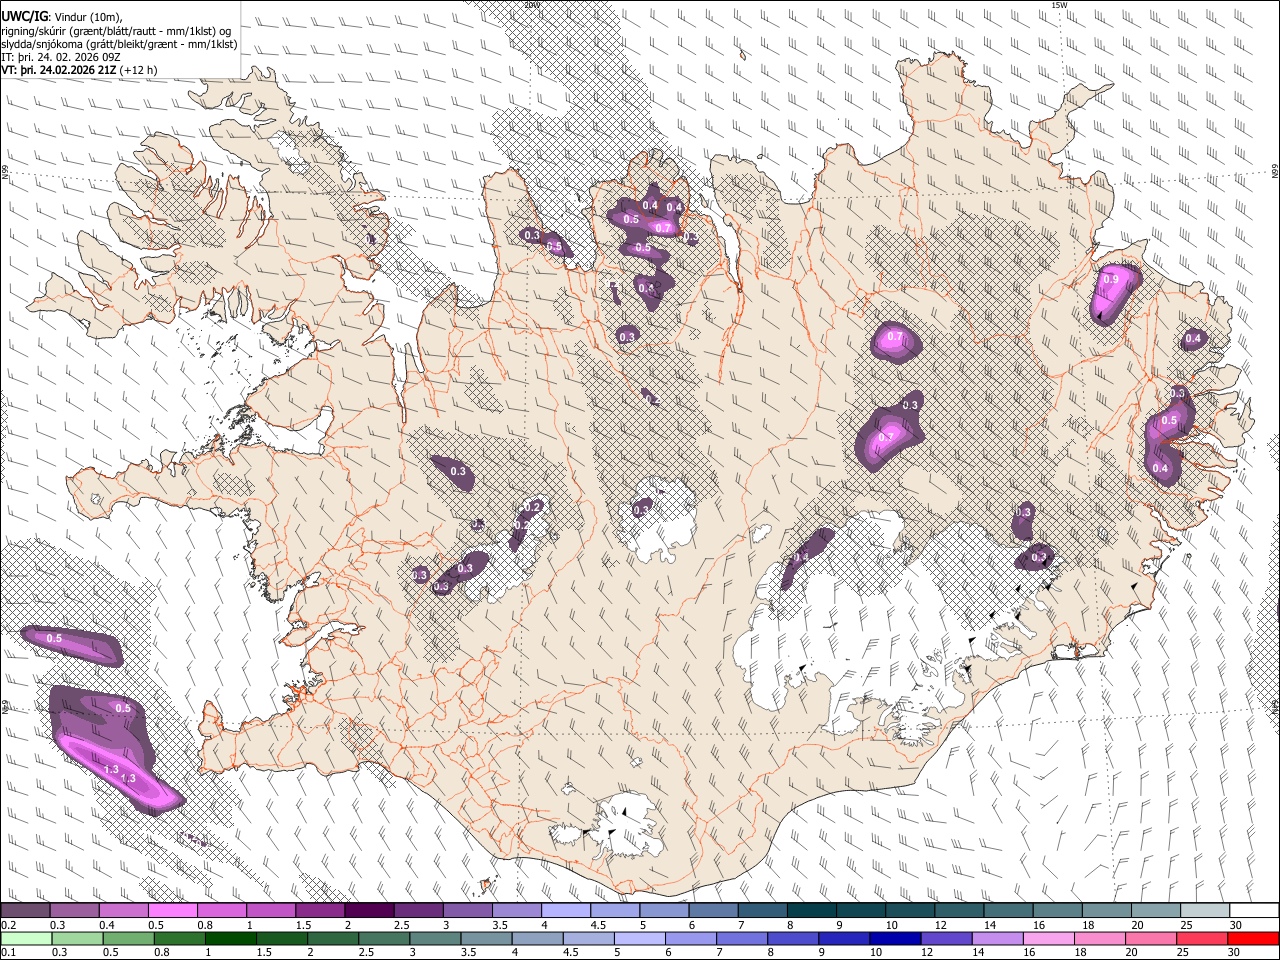1280x960 pixels.
Task: Click the bright pink snowfall patch labelled 0.9
Action: coord(1113,292)
